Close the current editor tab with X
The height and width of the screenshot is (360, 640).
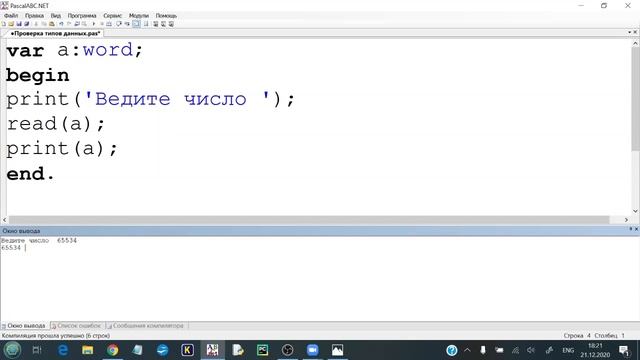635,32
